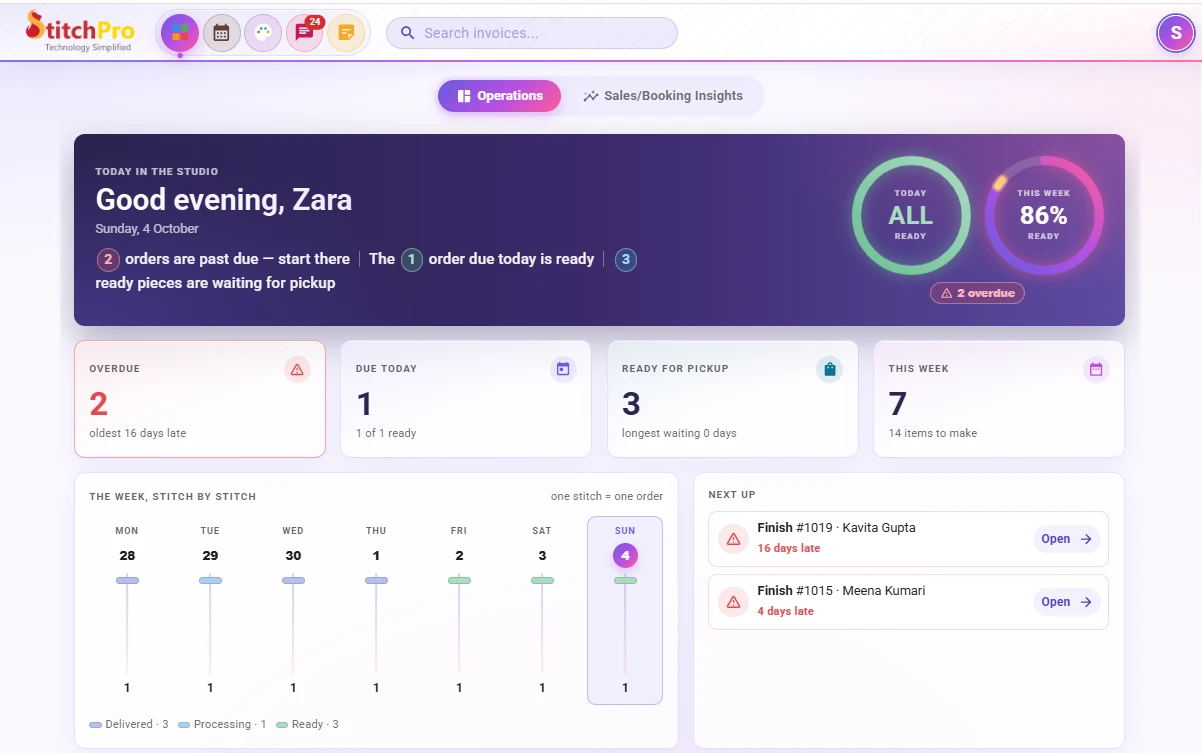
Task: Click "THE WEEK, STITCH BY STITCH" heading
Action: point(173,496)
